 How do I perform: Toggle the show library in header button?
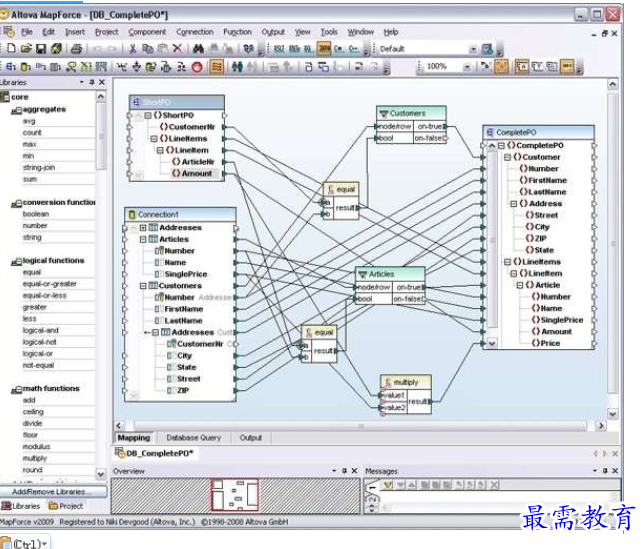[x=552, y=66]
